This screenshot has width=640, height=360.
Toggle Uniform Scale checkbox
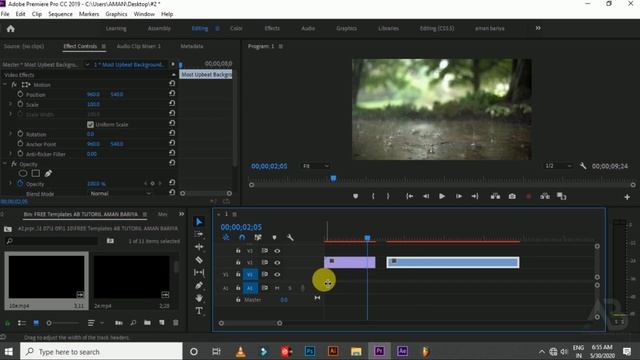pos(90,124)
